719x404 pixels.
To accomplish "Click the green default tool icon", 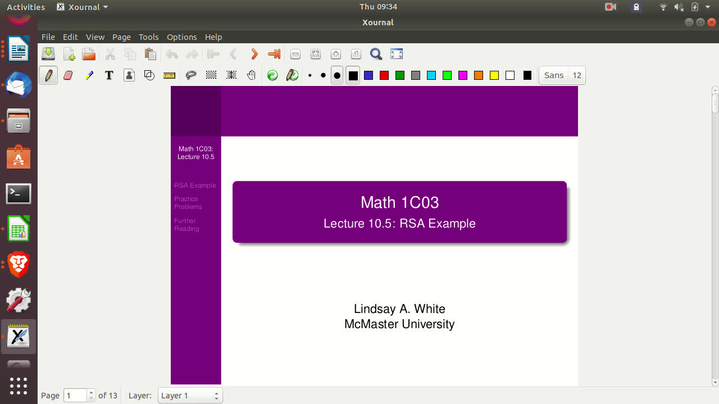I will (272, 75).
